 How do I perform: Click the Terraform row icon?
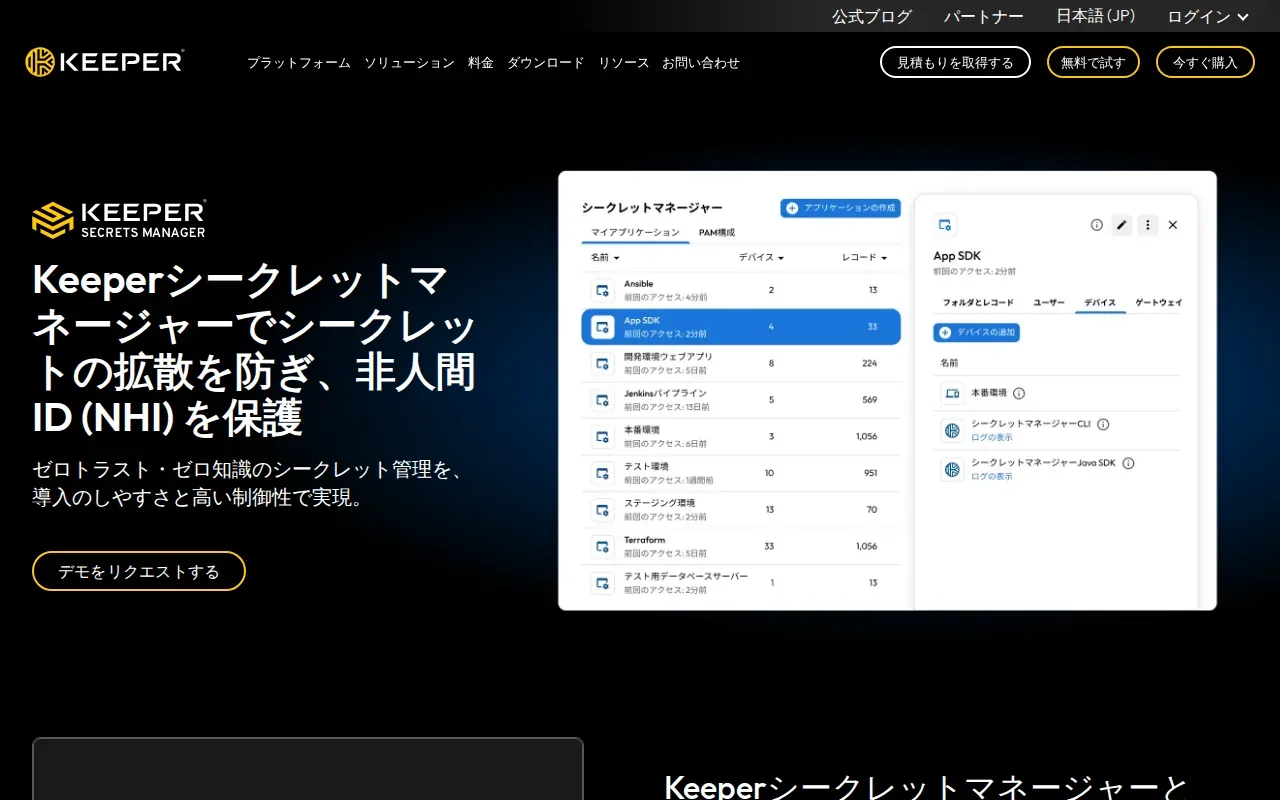[x=602, y=546]
